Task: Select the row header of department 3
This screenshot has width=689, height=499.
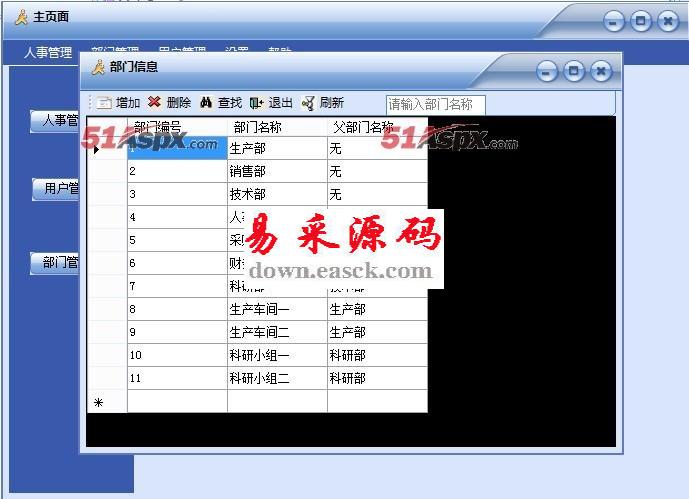Action: coord(107,194)
